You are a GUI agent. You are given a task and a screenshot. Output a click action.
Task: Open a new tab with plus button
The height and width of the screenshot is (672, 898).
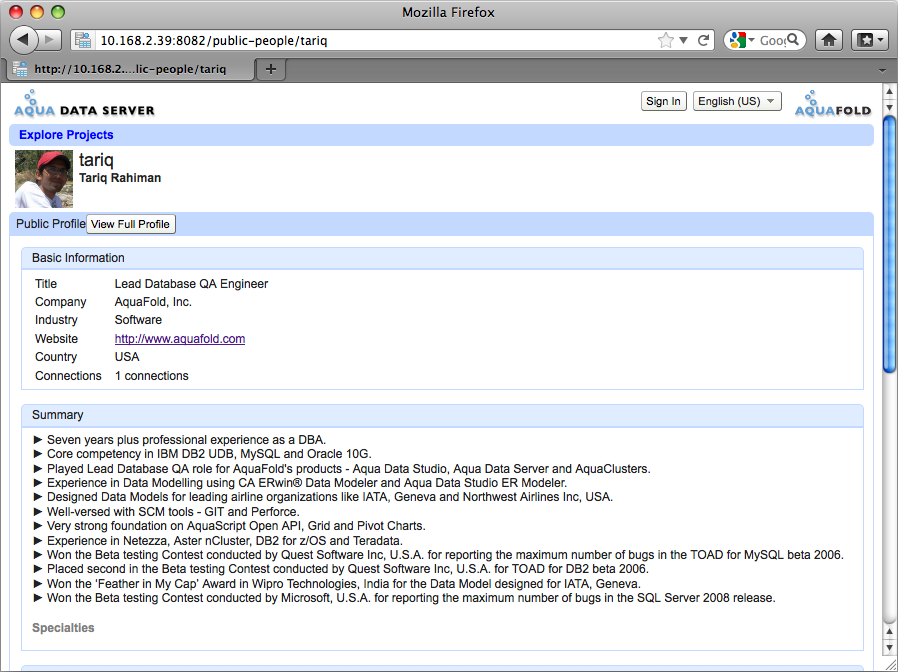click(271, 69)
